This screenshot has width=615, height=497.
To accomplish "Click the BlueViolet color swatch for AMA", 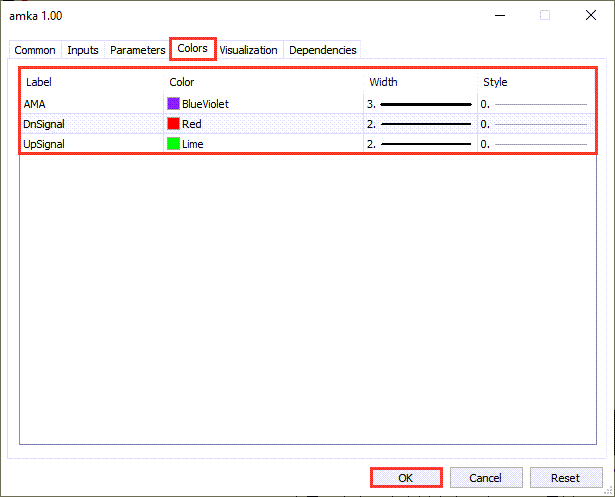I will click(173, 103).
